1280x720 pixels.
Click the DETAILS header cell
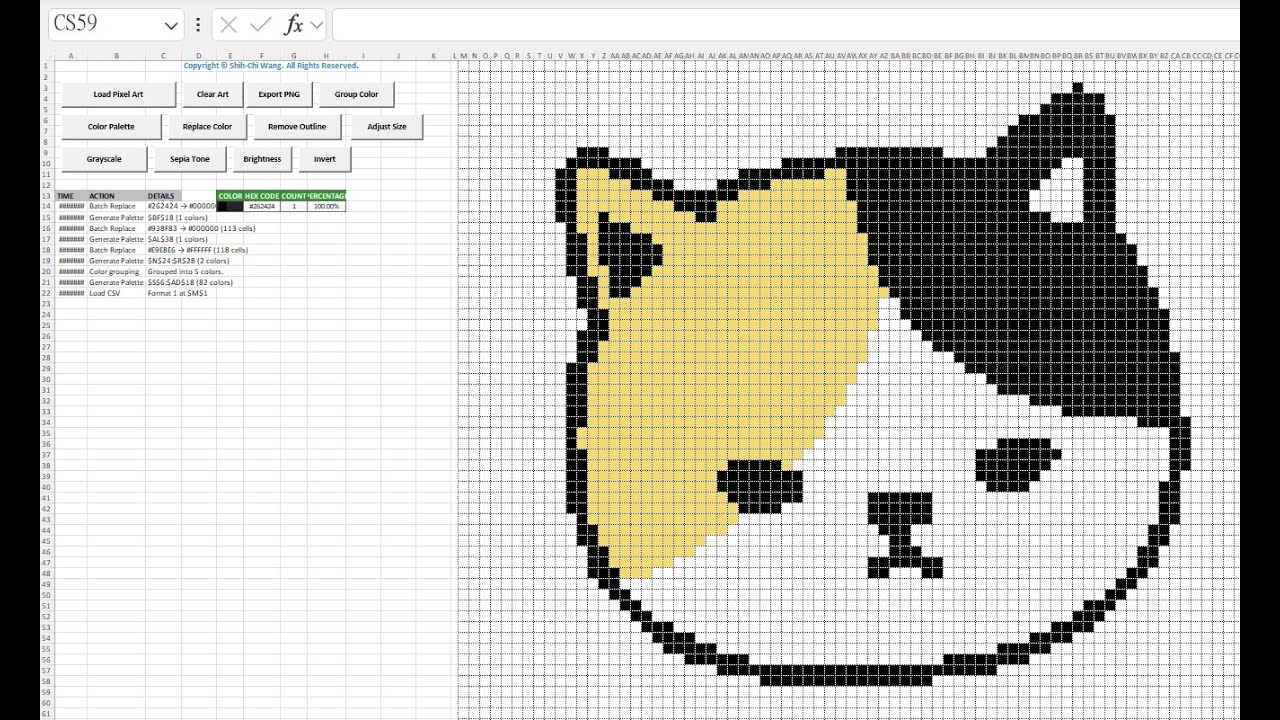(164, 196)
